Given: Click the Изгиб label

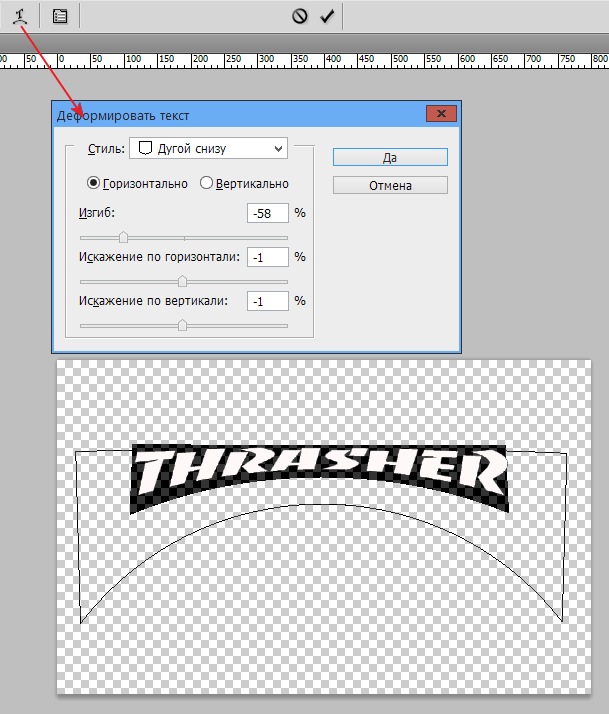Looking at the screenshot, I should 97,213.
